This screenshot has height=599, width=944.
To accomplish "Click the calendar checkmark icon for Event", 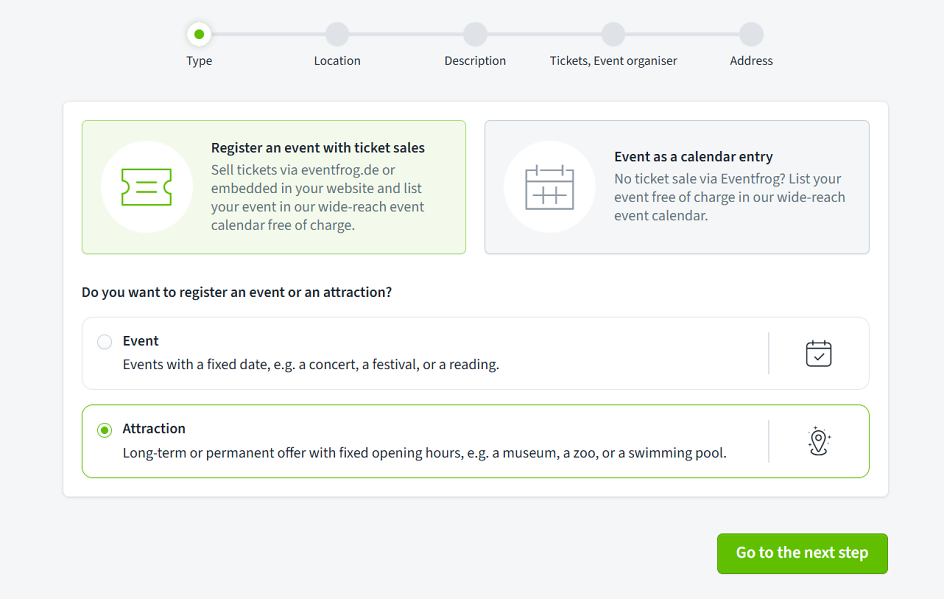I will [x=818, y=353].
